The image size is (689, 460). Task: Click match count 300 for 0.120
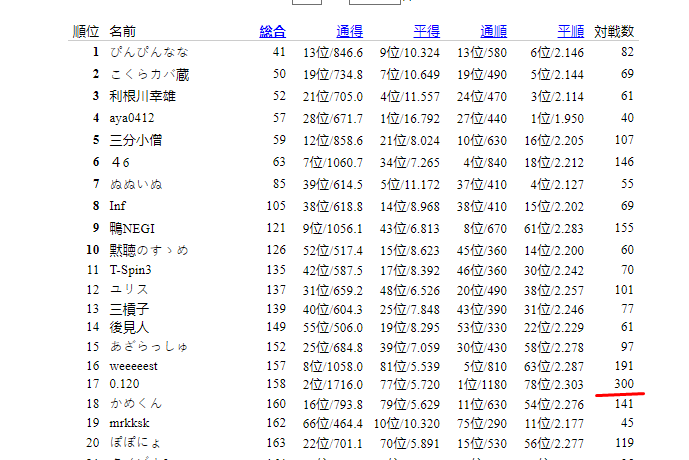click(x=624, y=384)
